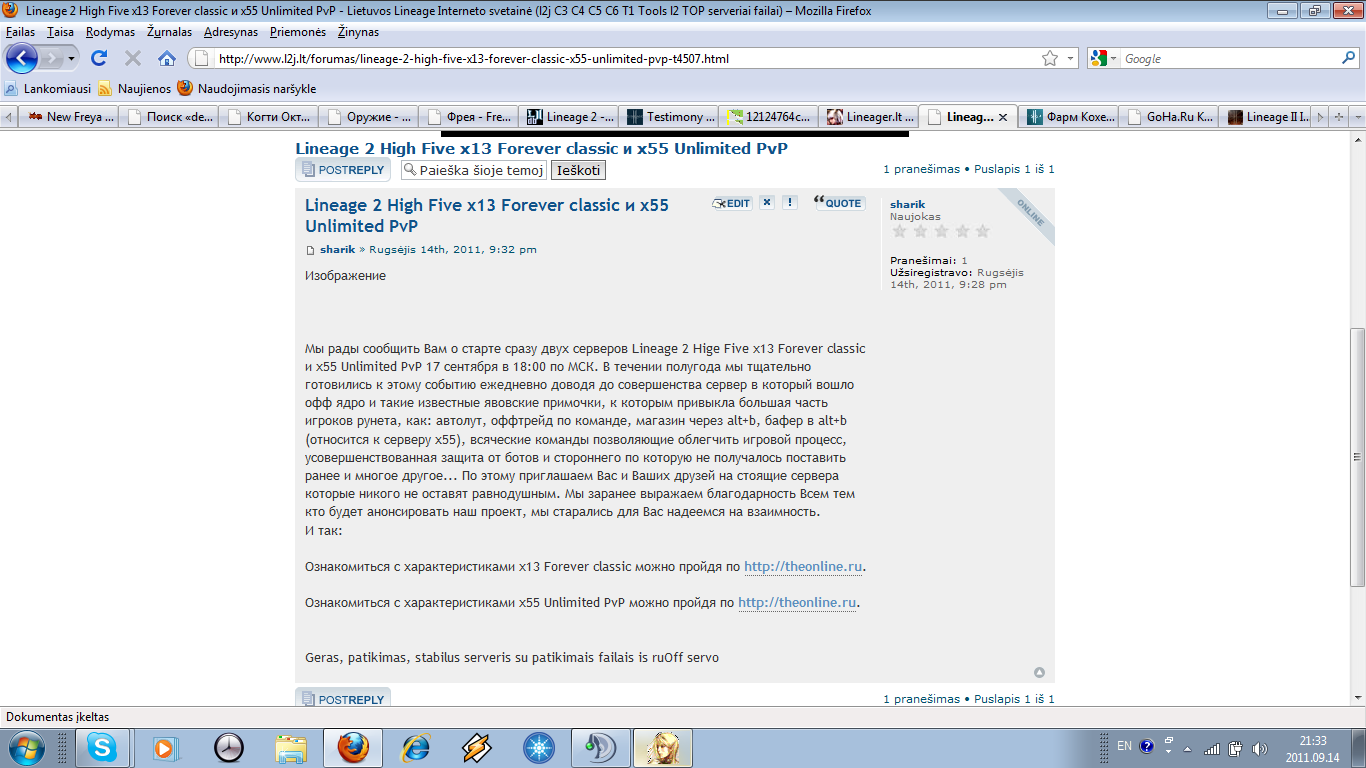Click the bottom POSTREPLY button

coord(343,699)
